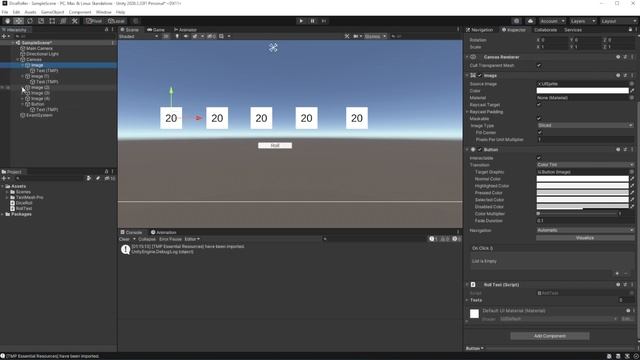Click the Add Component button
This screenshot has width=640, height=360.
(550, 336)
